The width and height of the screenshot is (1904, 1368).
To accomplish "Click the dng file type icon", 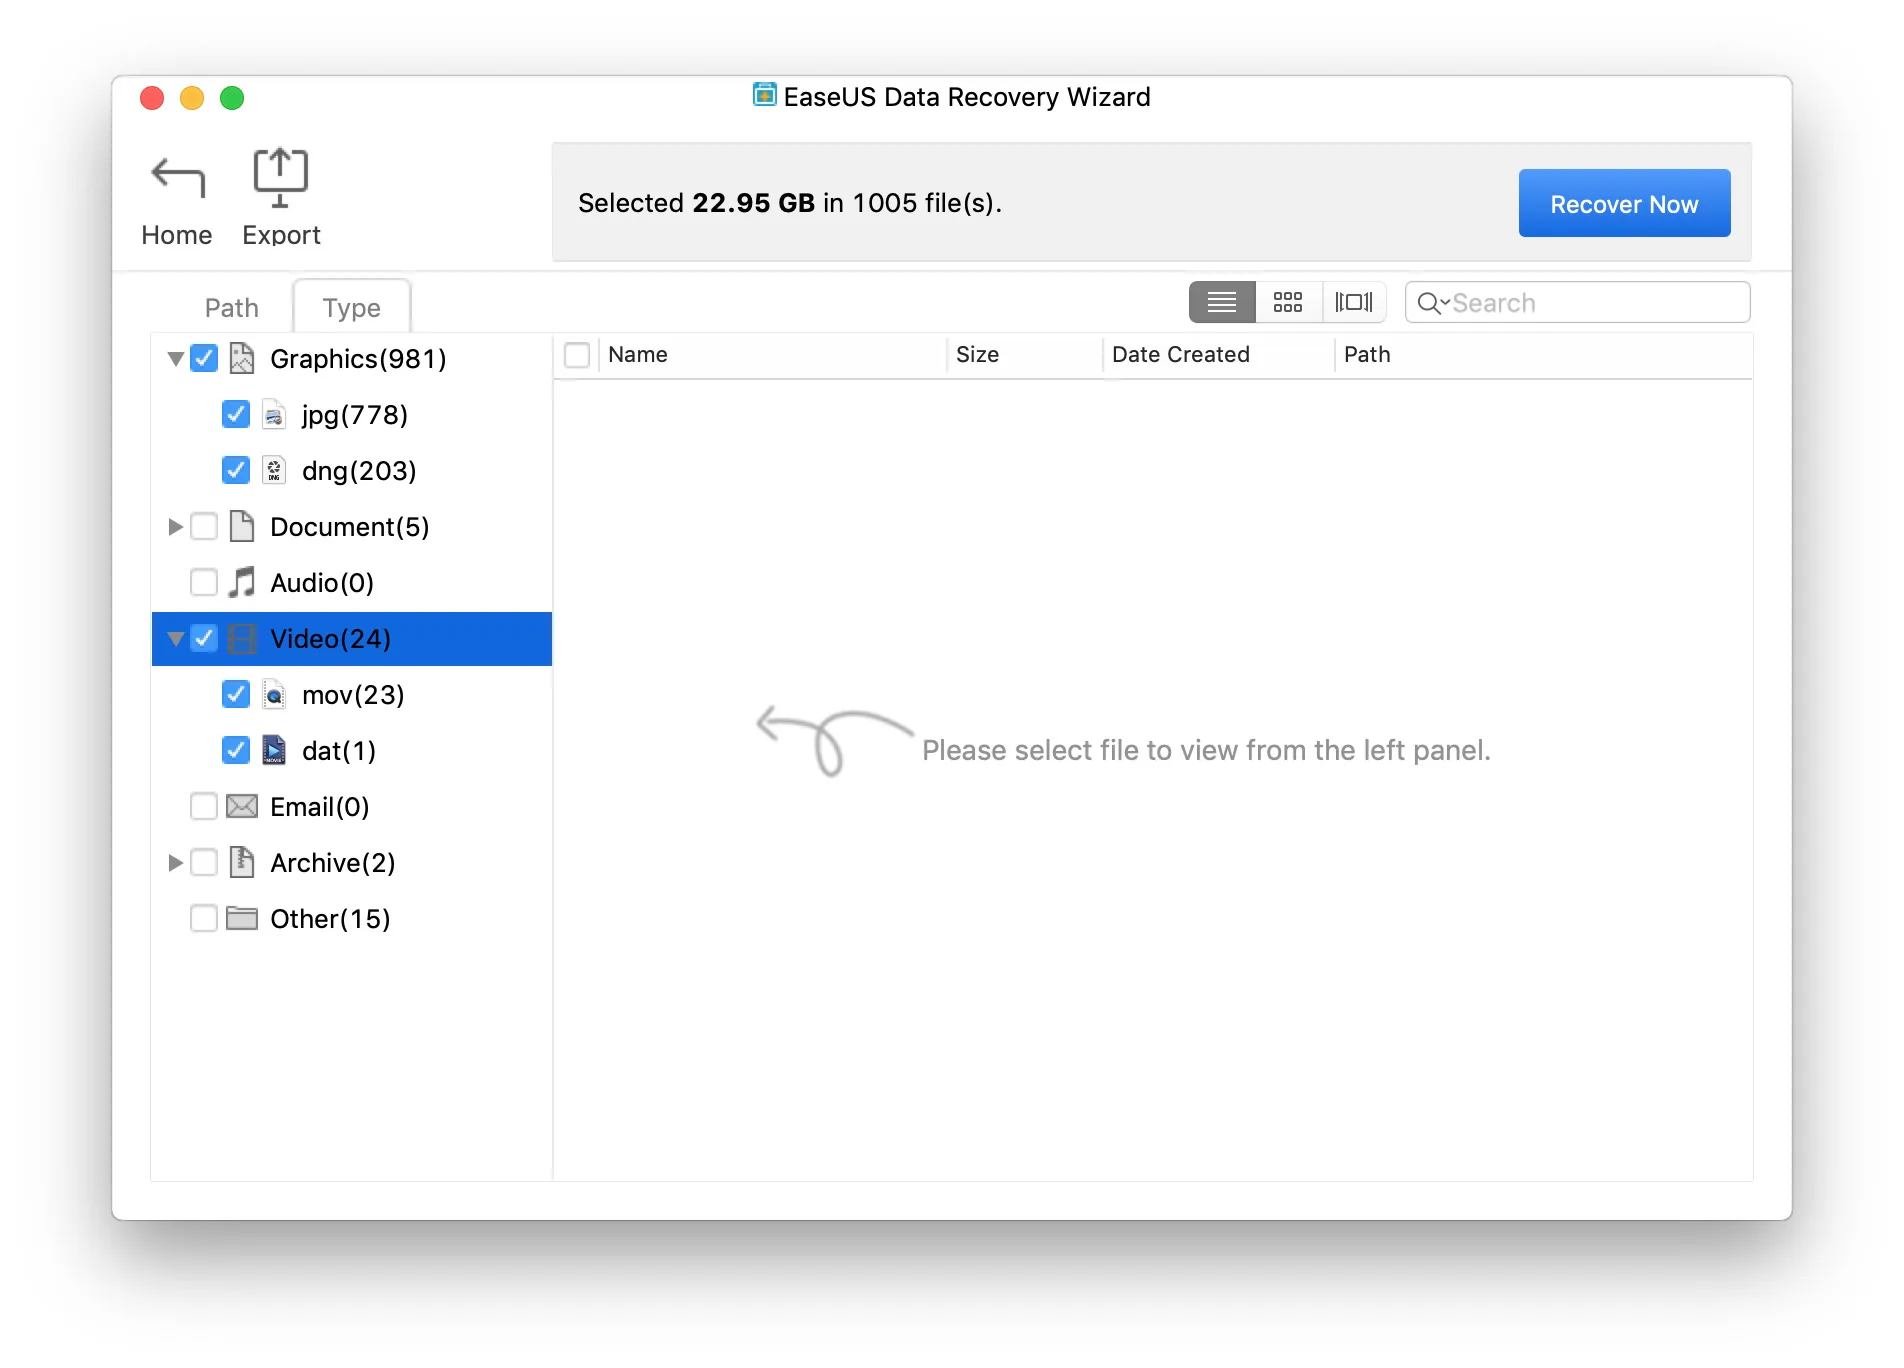I will click(274, 470).
